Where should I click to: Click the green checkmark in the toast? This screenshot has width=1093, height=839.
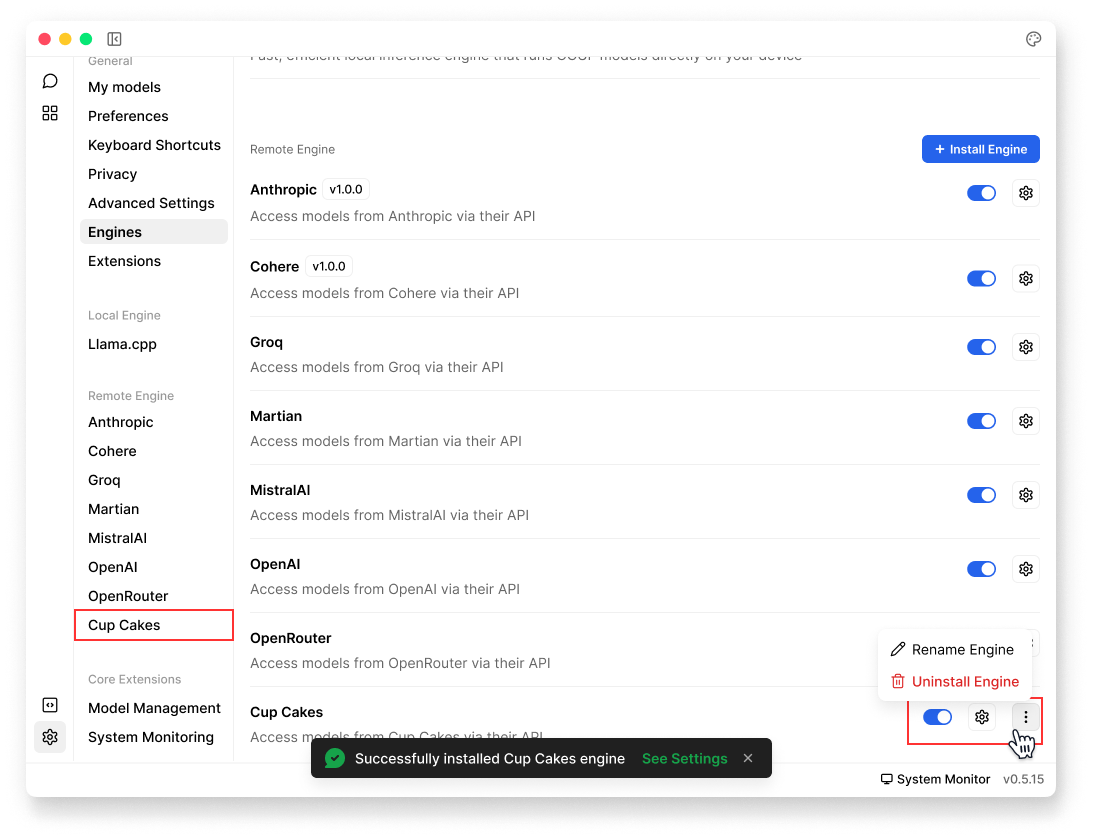click(x=335, y=758)
